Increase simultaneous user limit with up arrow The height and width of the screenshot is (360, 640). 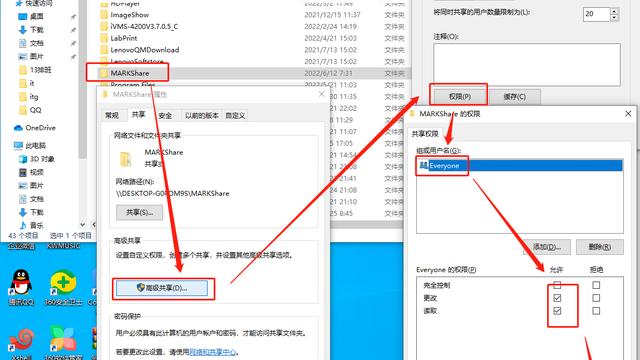[x=614, y=11]
